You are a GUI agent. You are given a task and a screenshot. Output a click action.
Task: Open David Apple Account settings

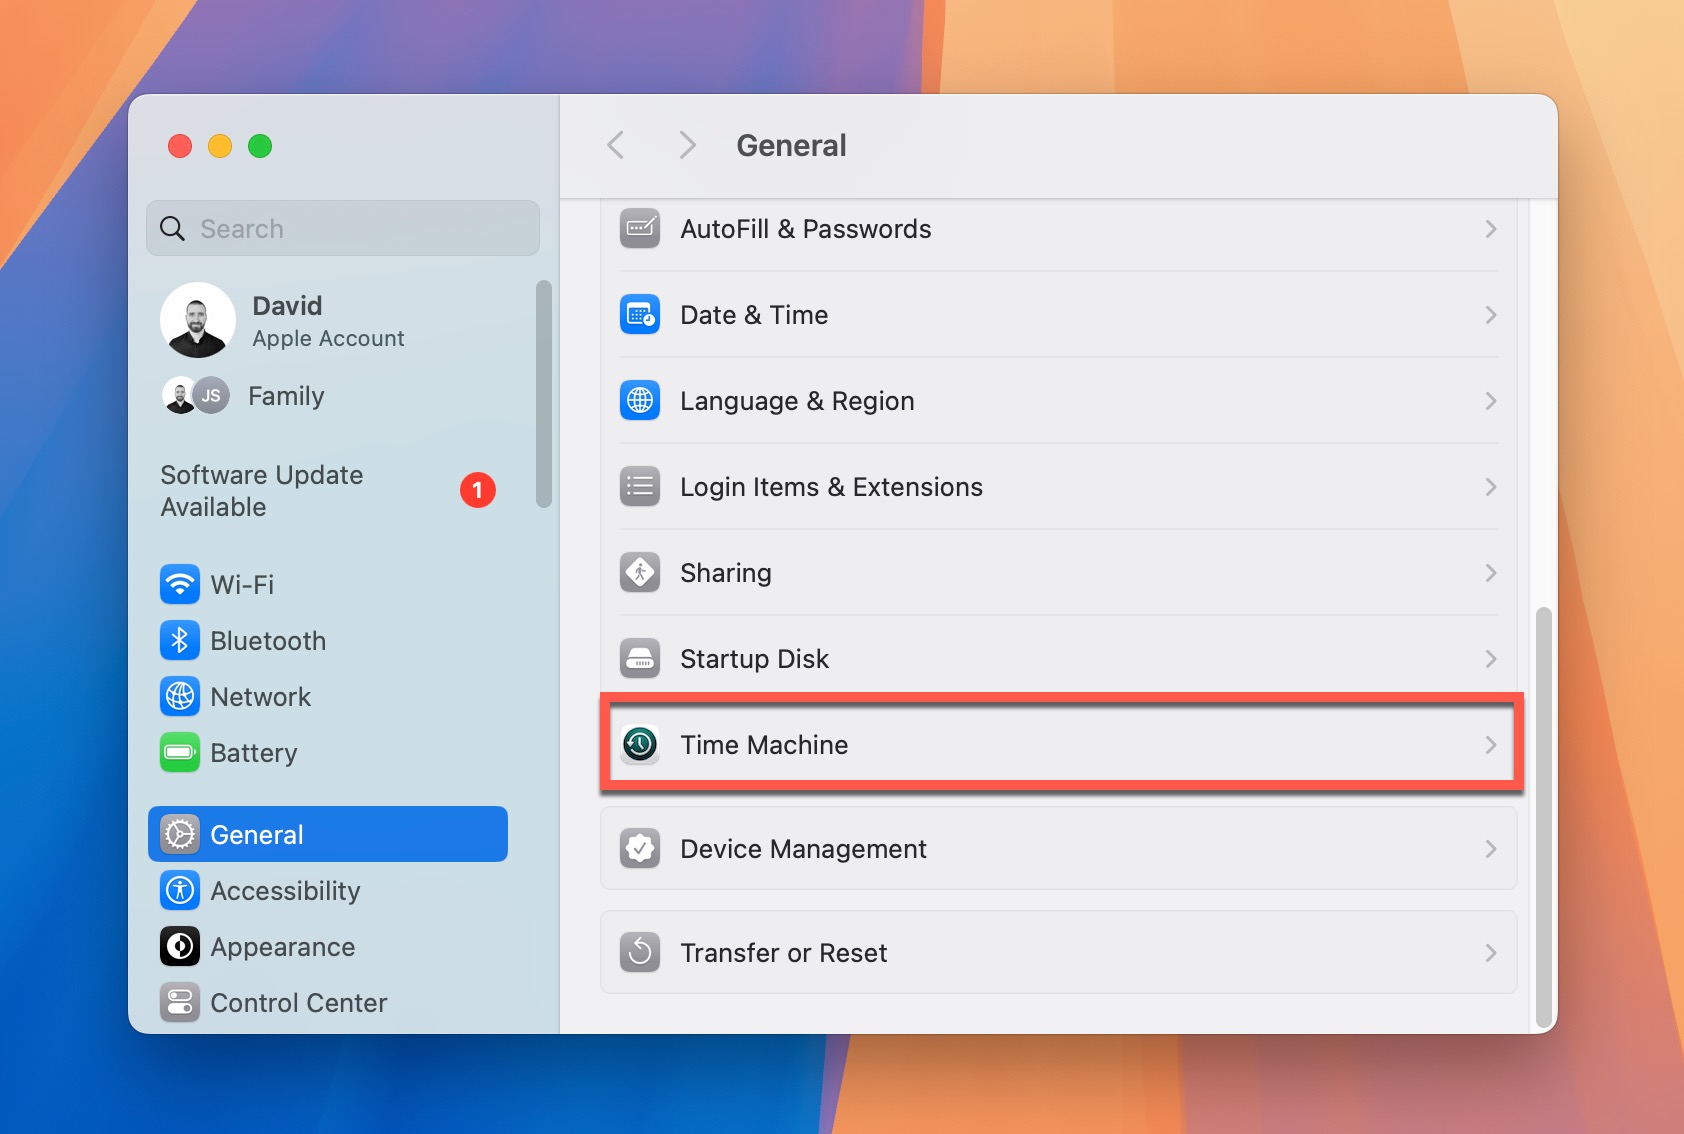tap(328, 321)
